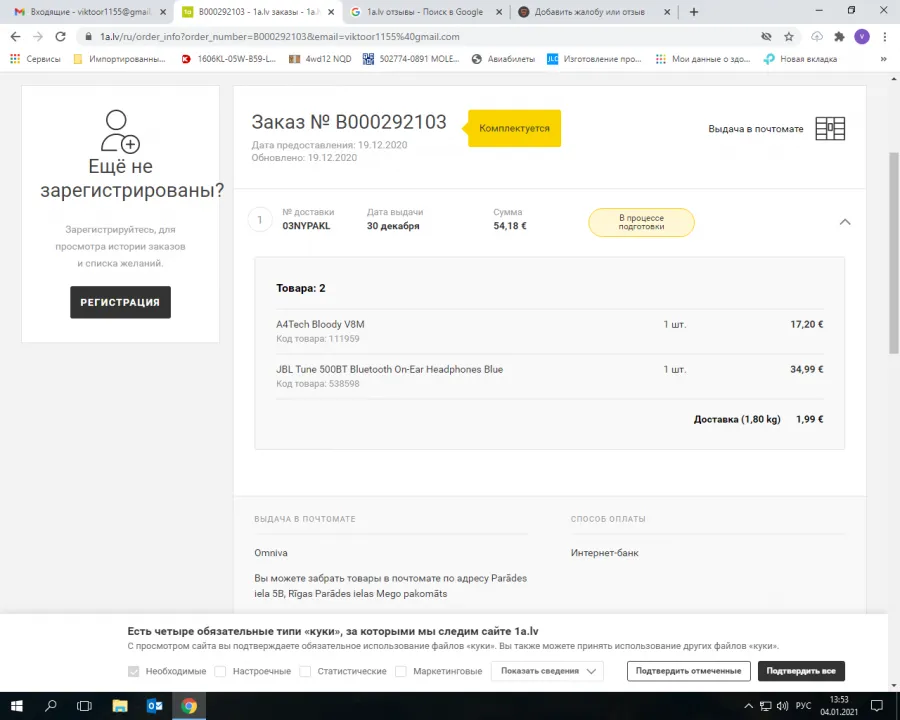Click volume icon in system tray
Screen dimensions: 900x720
782,706
